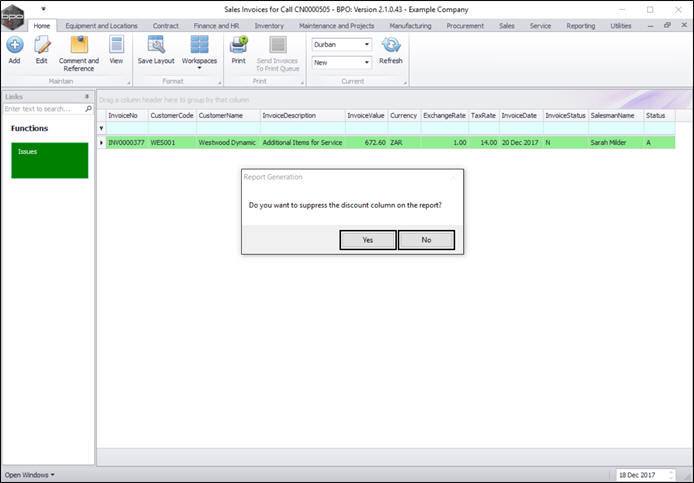Viewport: 694px width, 483px height.
Task: Open the New status dropdown
Action: point(367,62)
